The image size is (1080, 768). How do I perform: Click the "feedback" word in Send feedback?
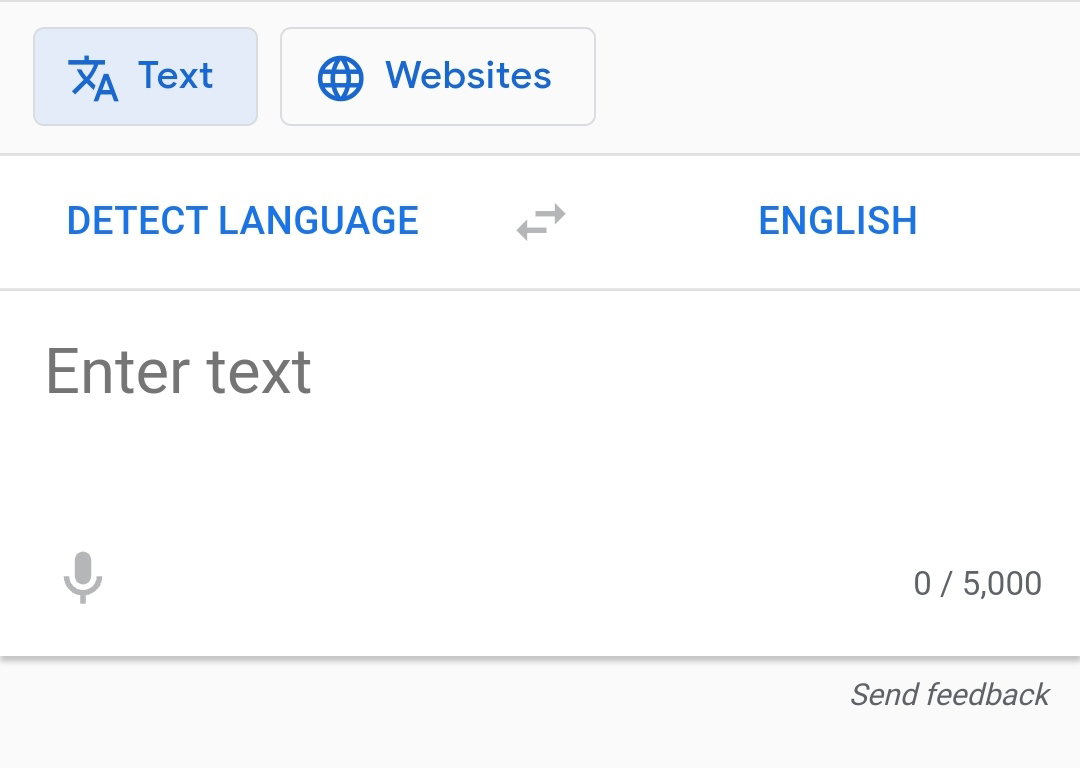(x=988, y=694)
